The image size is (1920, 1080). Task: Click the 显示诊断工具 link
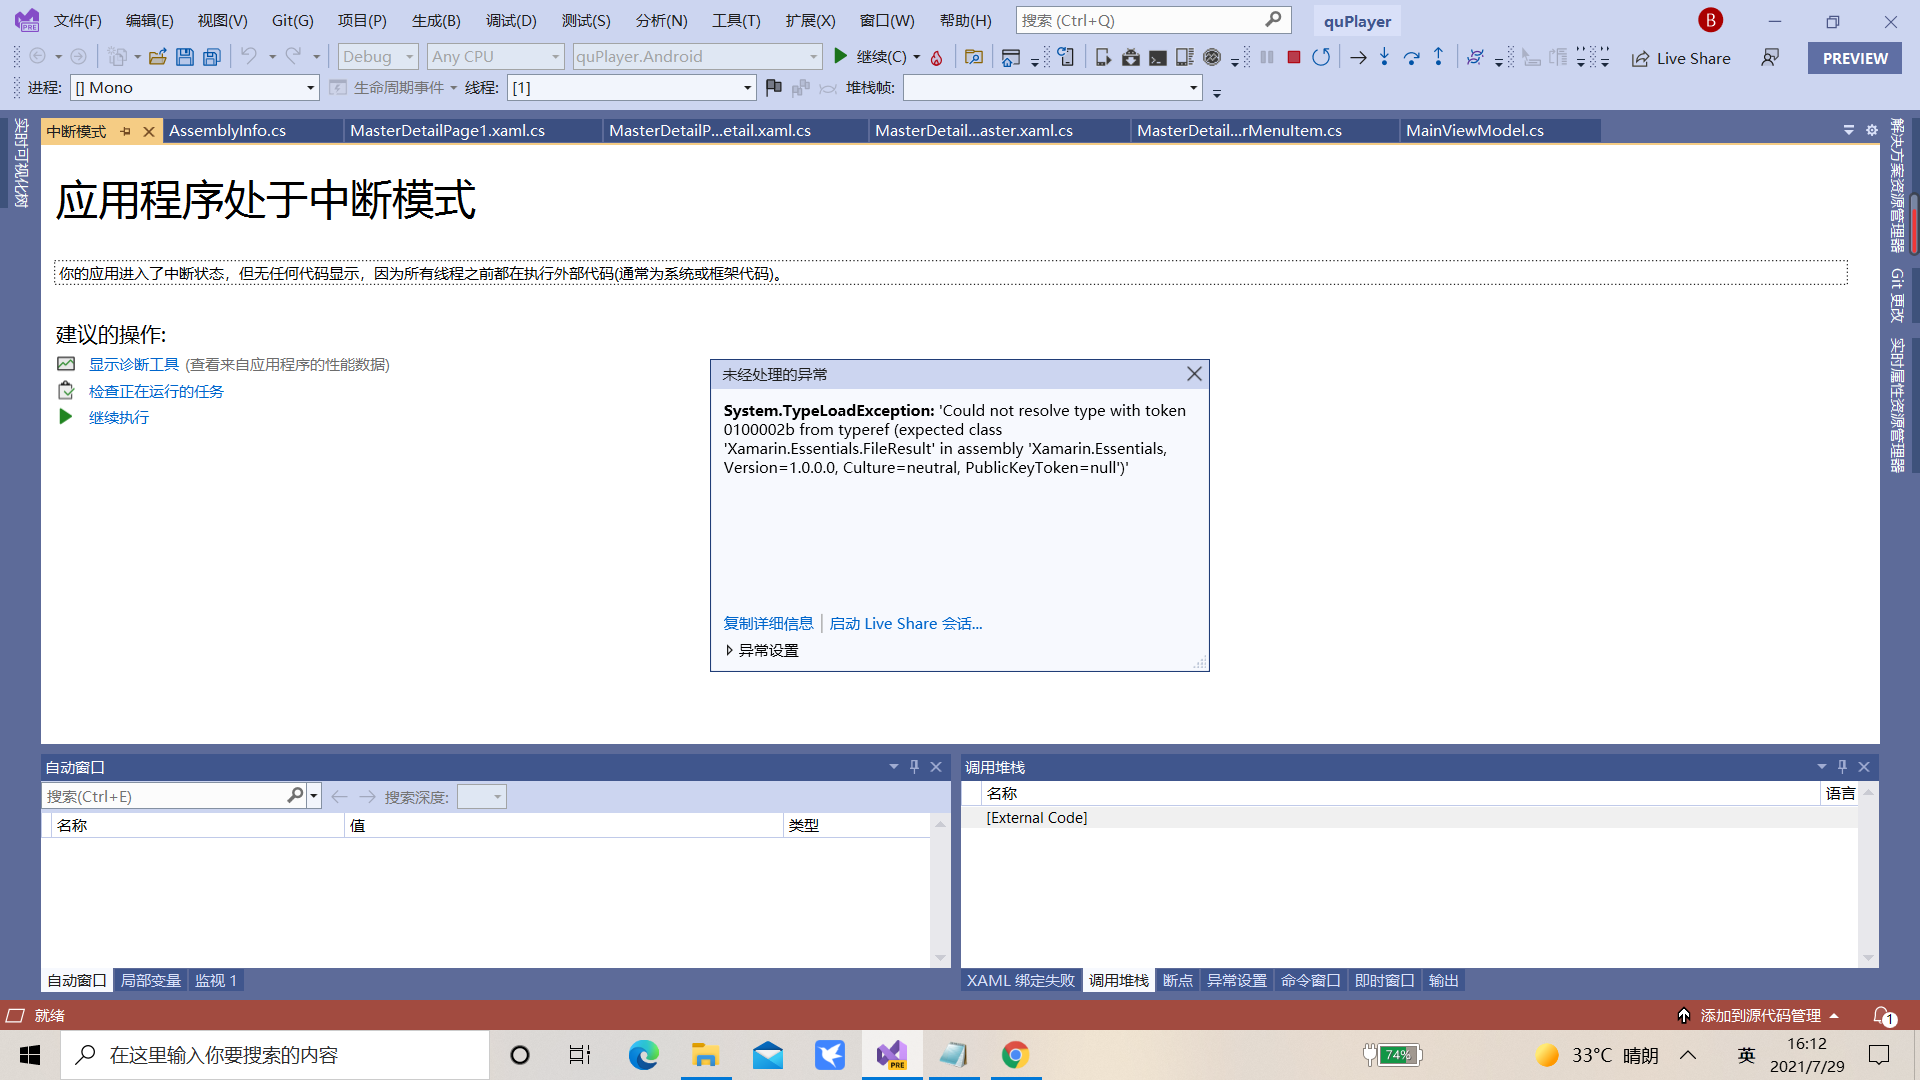click(x=134, y=364)
